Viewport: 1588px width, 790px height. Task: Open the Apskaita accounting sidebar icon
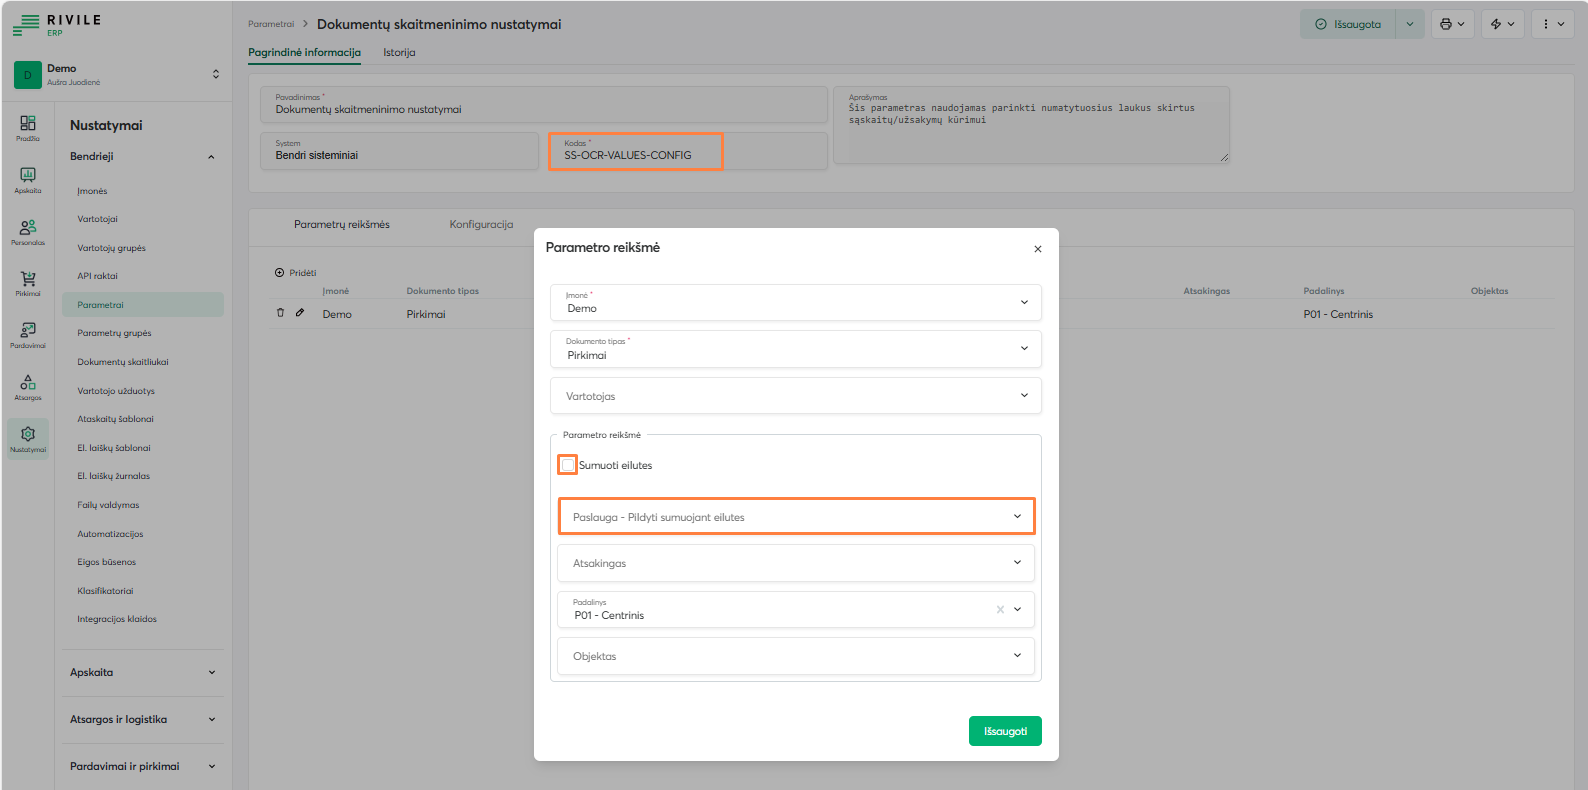point(28,178)
